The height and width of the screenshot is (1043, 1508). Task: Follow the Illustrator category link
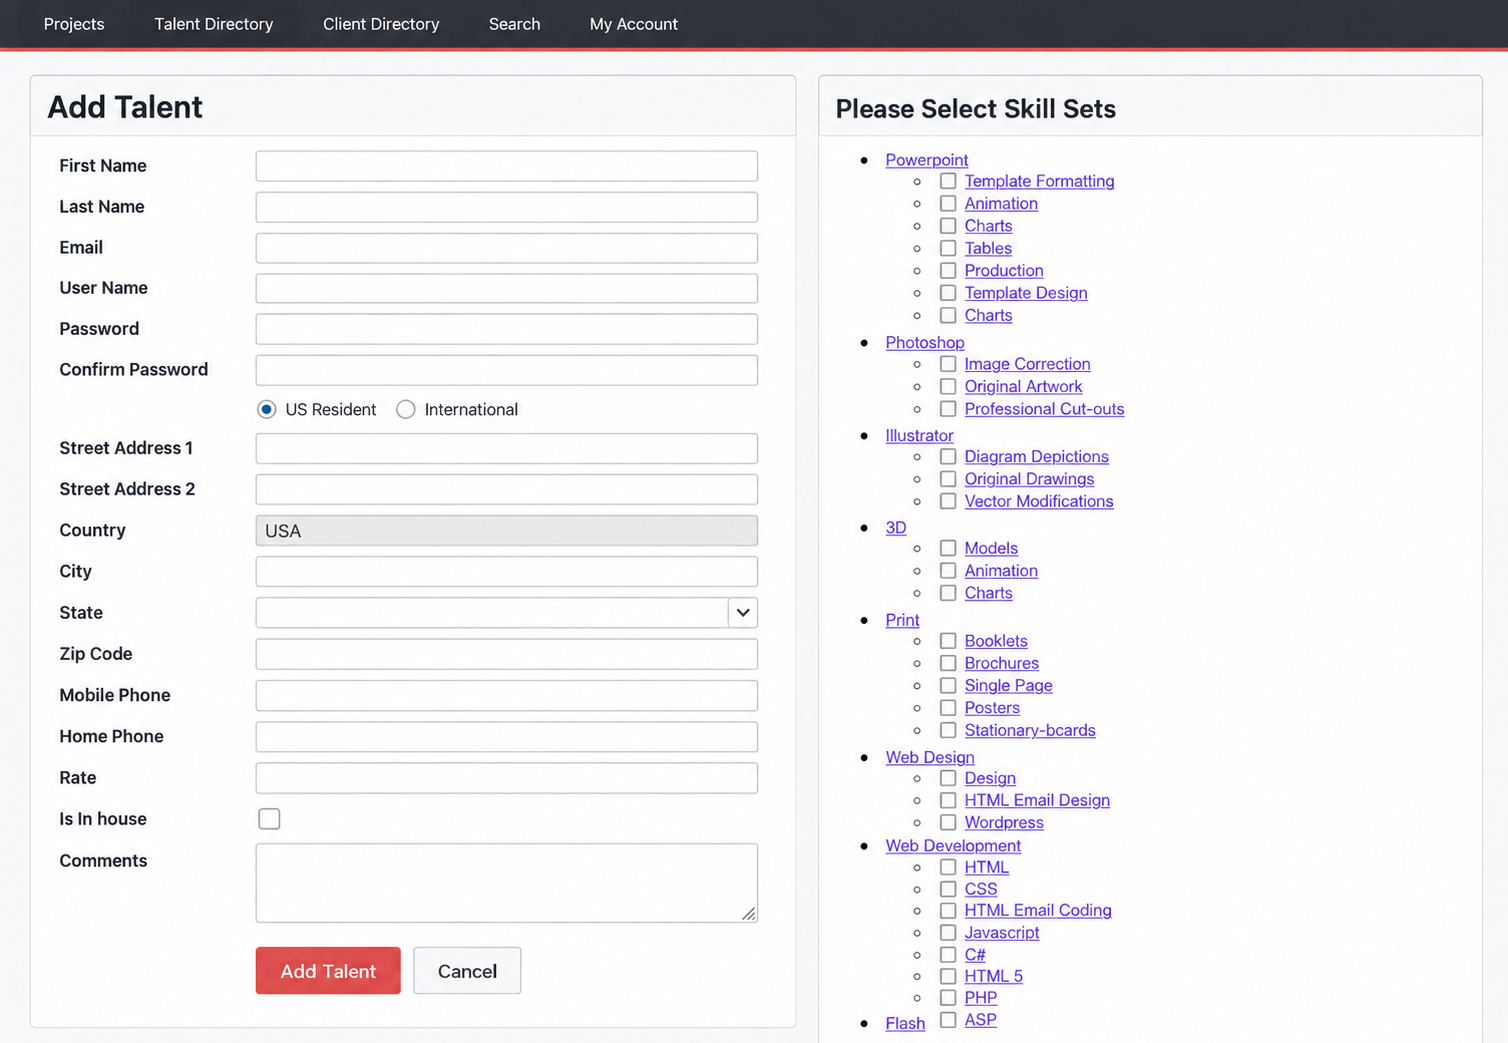point(919,435)
